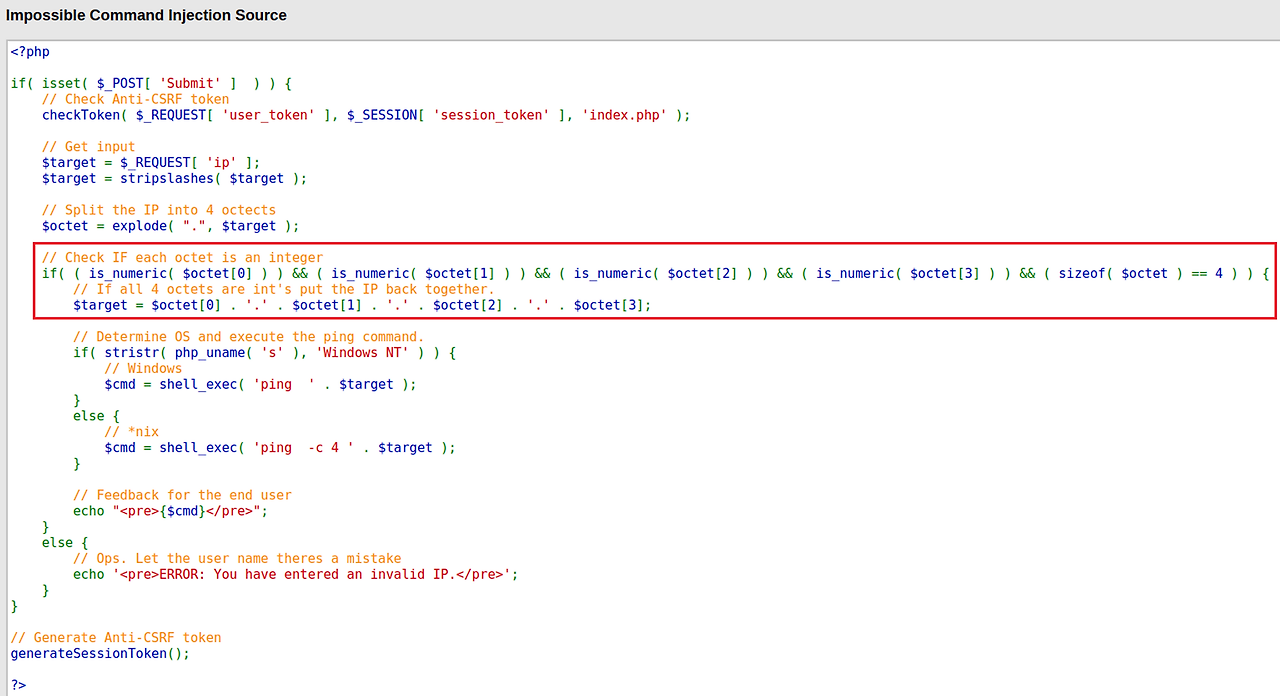Click the "// Generate Anti-CSRF token" comment
Screen dimensions: 1280x696
(116, 638)
